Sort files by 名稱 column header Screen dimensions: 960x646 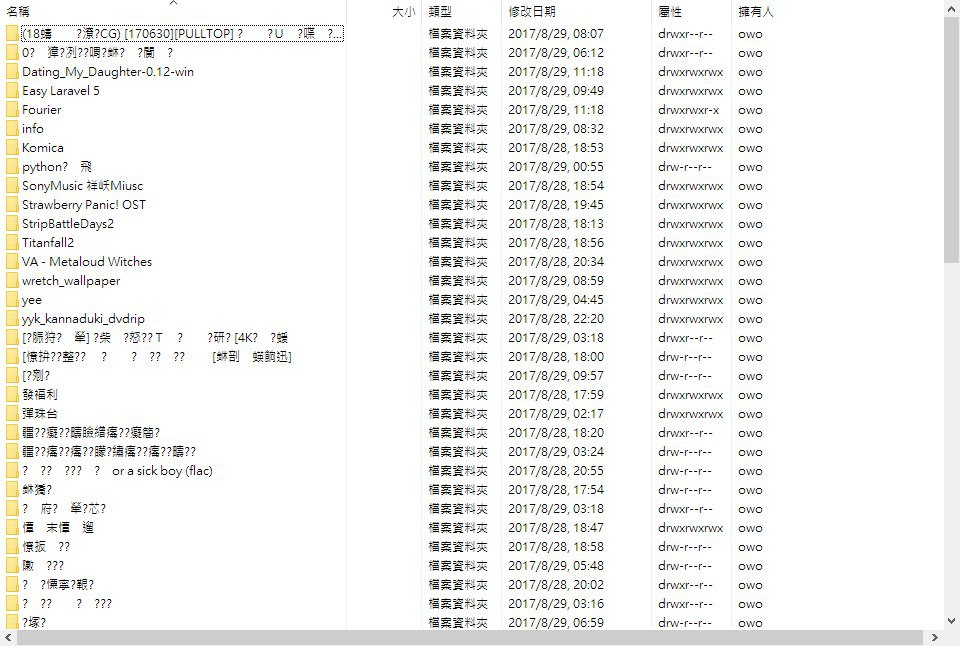(18, 12)
